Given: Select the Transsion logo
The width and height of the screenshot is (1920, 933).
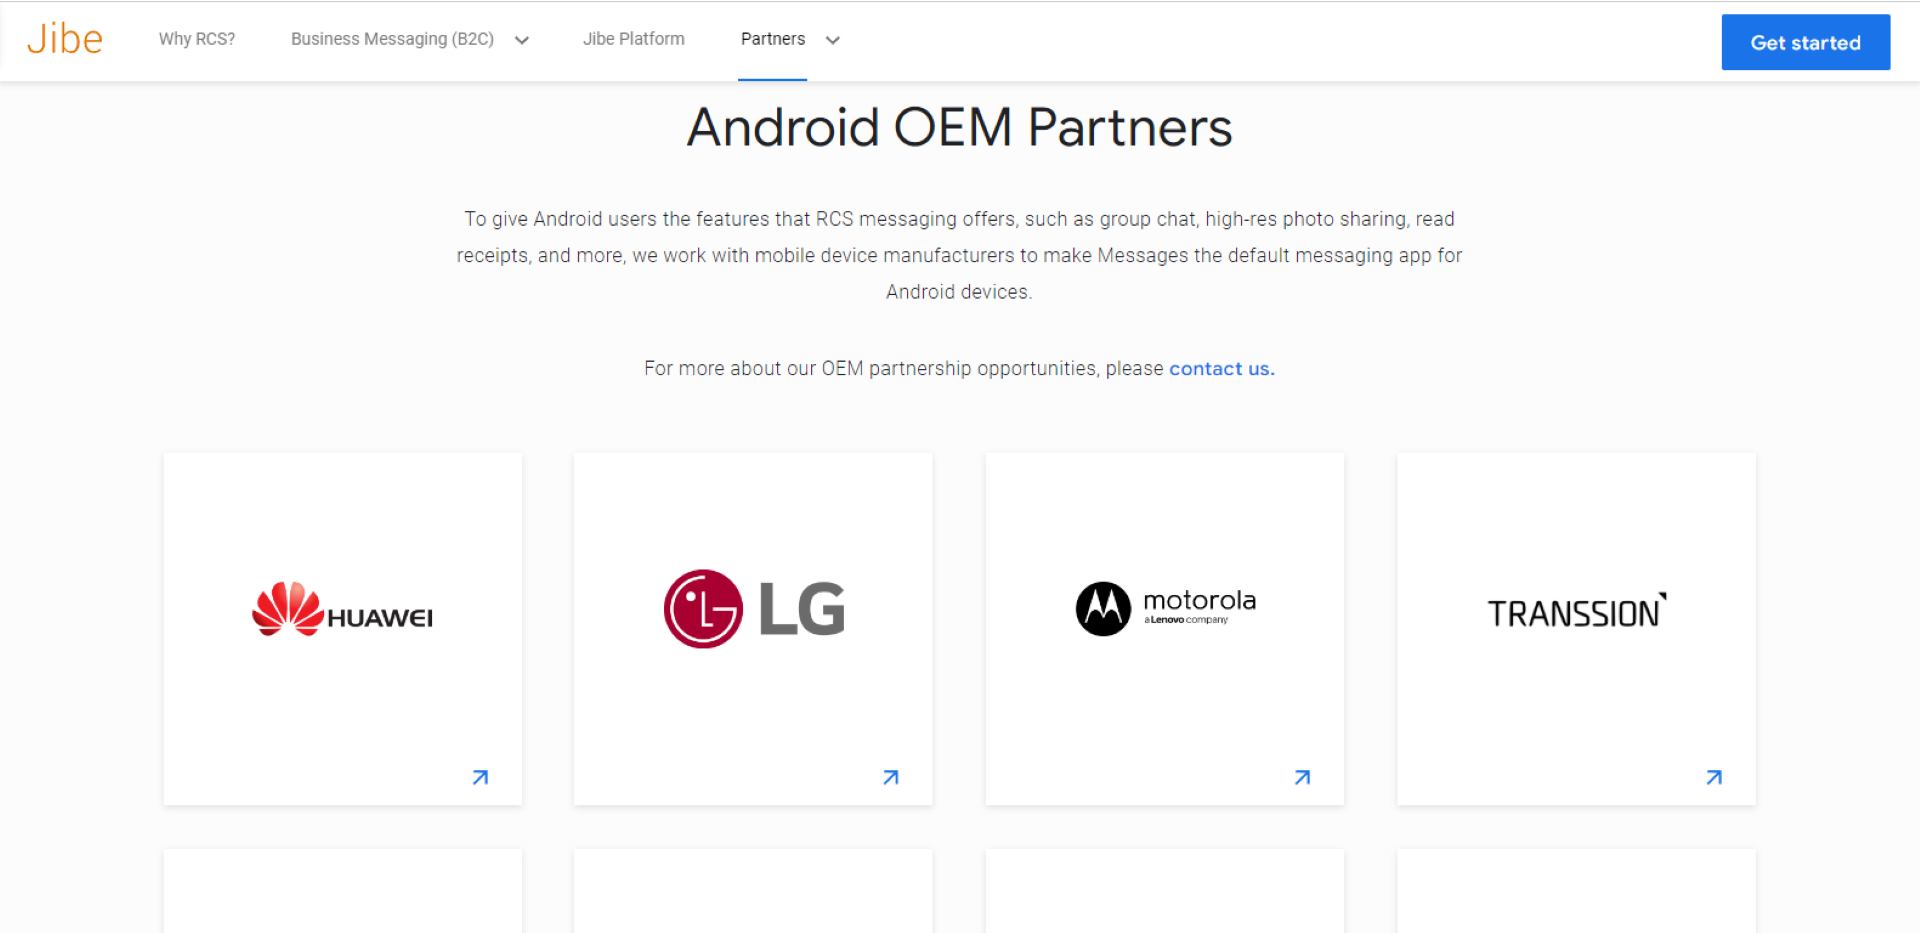Looking at the screenshot, I should point(1577,612).
